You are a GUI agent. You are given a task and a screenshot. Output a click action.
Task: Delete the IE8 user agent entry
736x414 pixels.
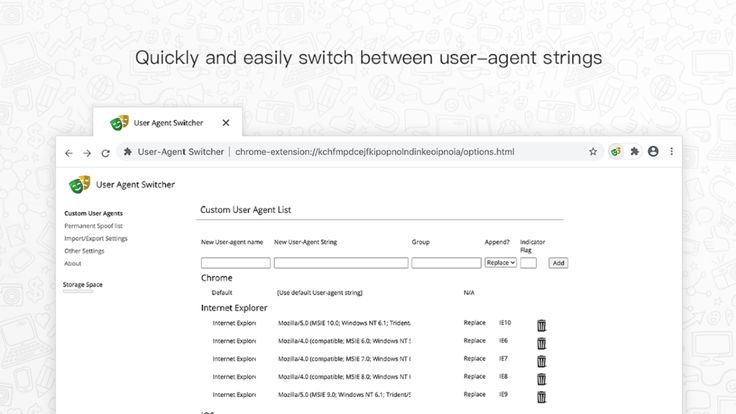(x=541, y=379)
